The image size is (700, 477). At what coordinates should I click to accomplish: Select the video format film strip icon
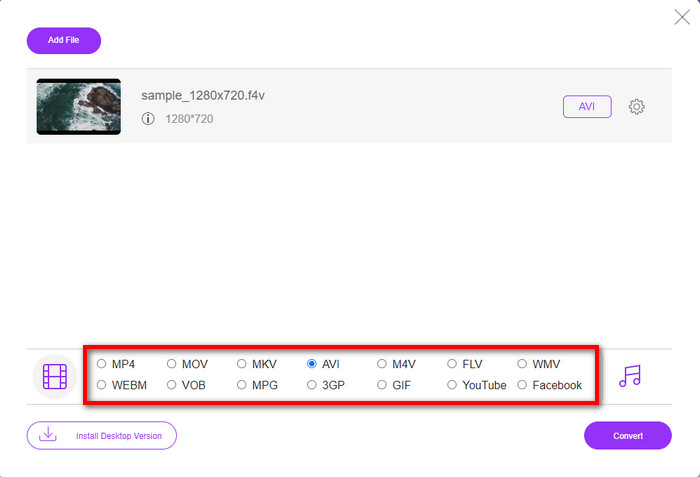[55, 376]
